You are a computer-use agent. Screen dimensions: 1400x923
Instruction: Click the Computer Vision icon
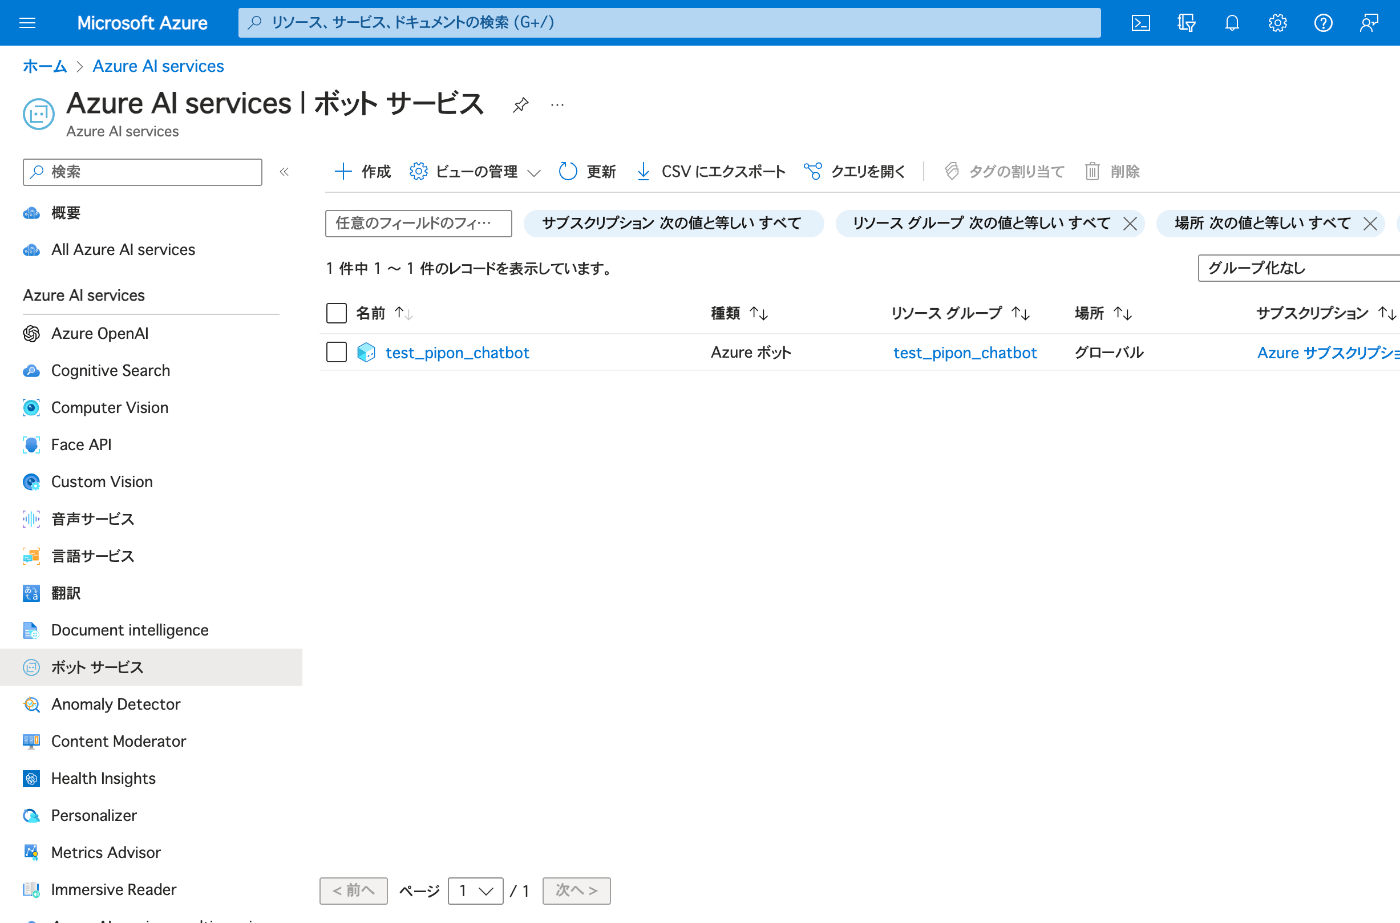pos(32,408)
